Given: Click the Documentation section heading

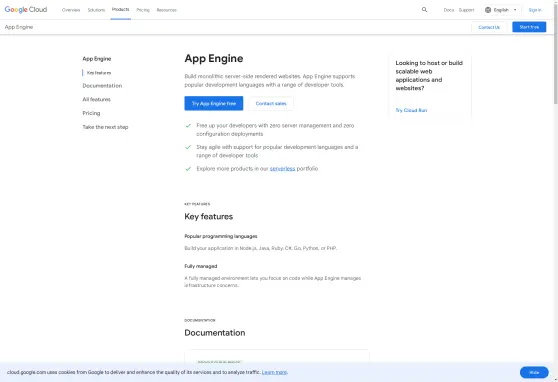Looking at the screenshot, I should pos(215,333).
